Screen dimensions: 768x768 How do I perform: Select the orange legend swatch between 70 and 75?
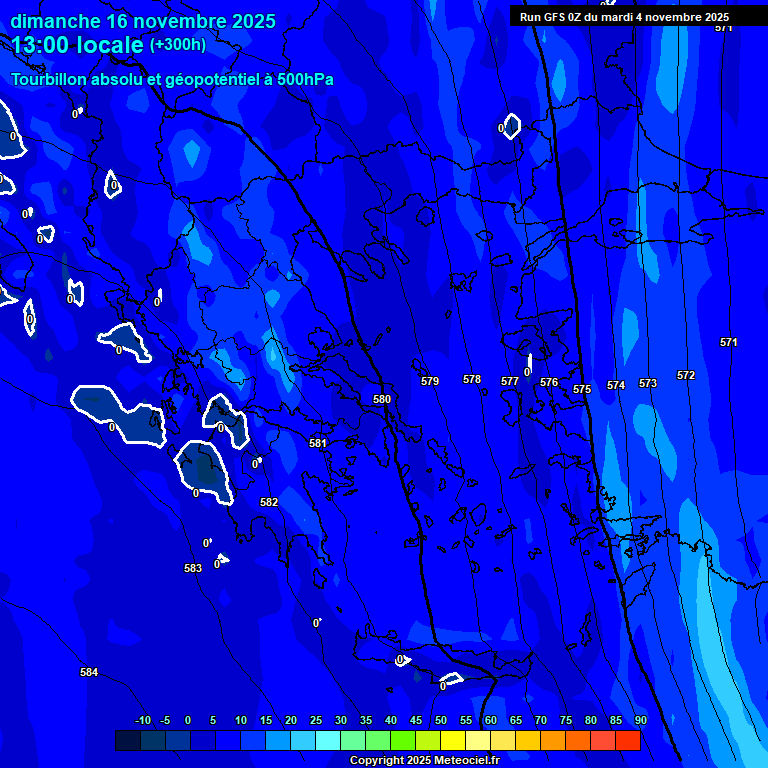click(x=553, y=741)
